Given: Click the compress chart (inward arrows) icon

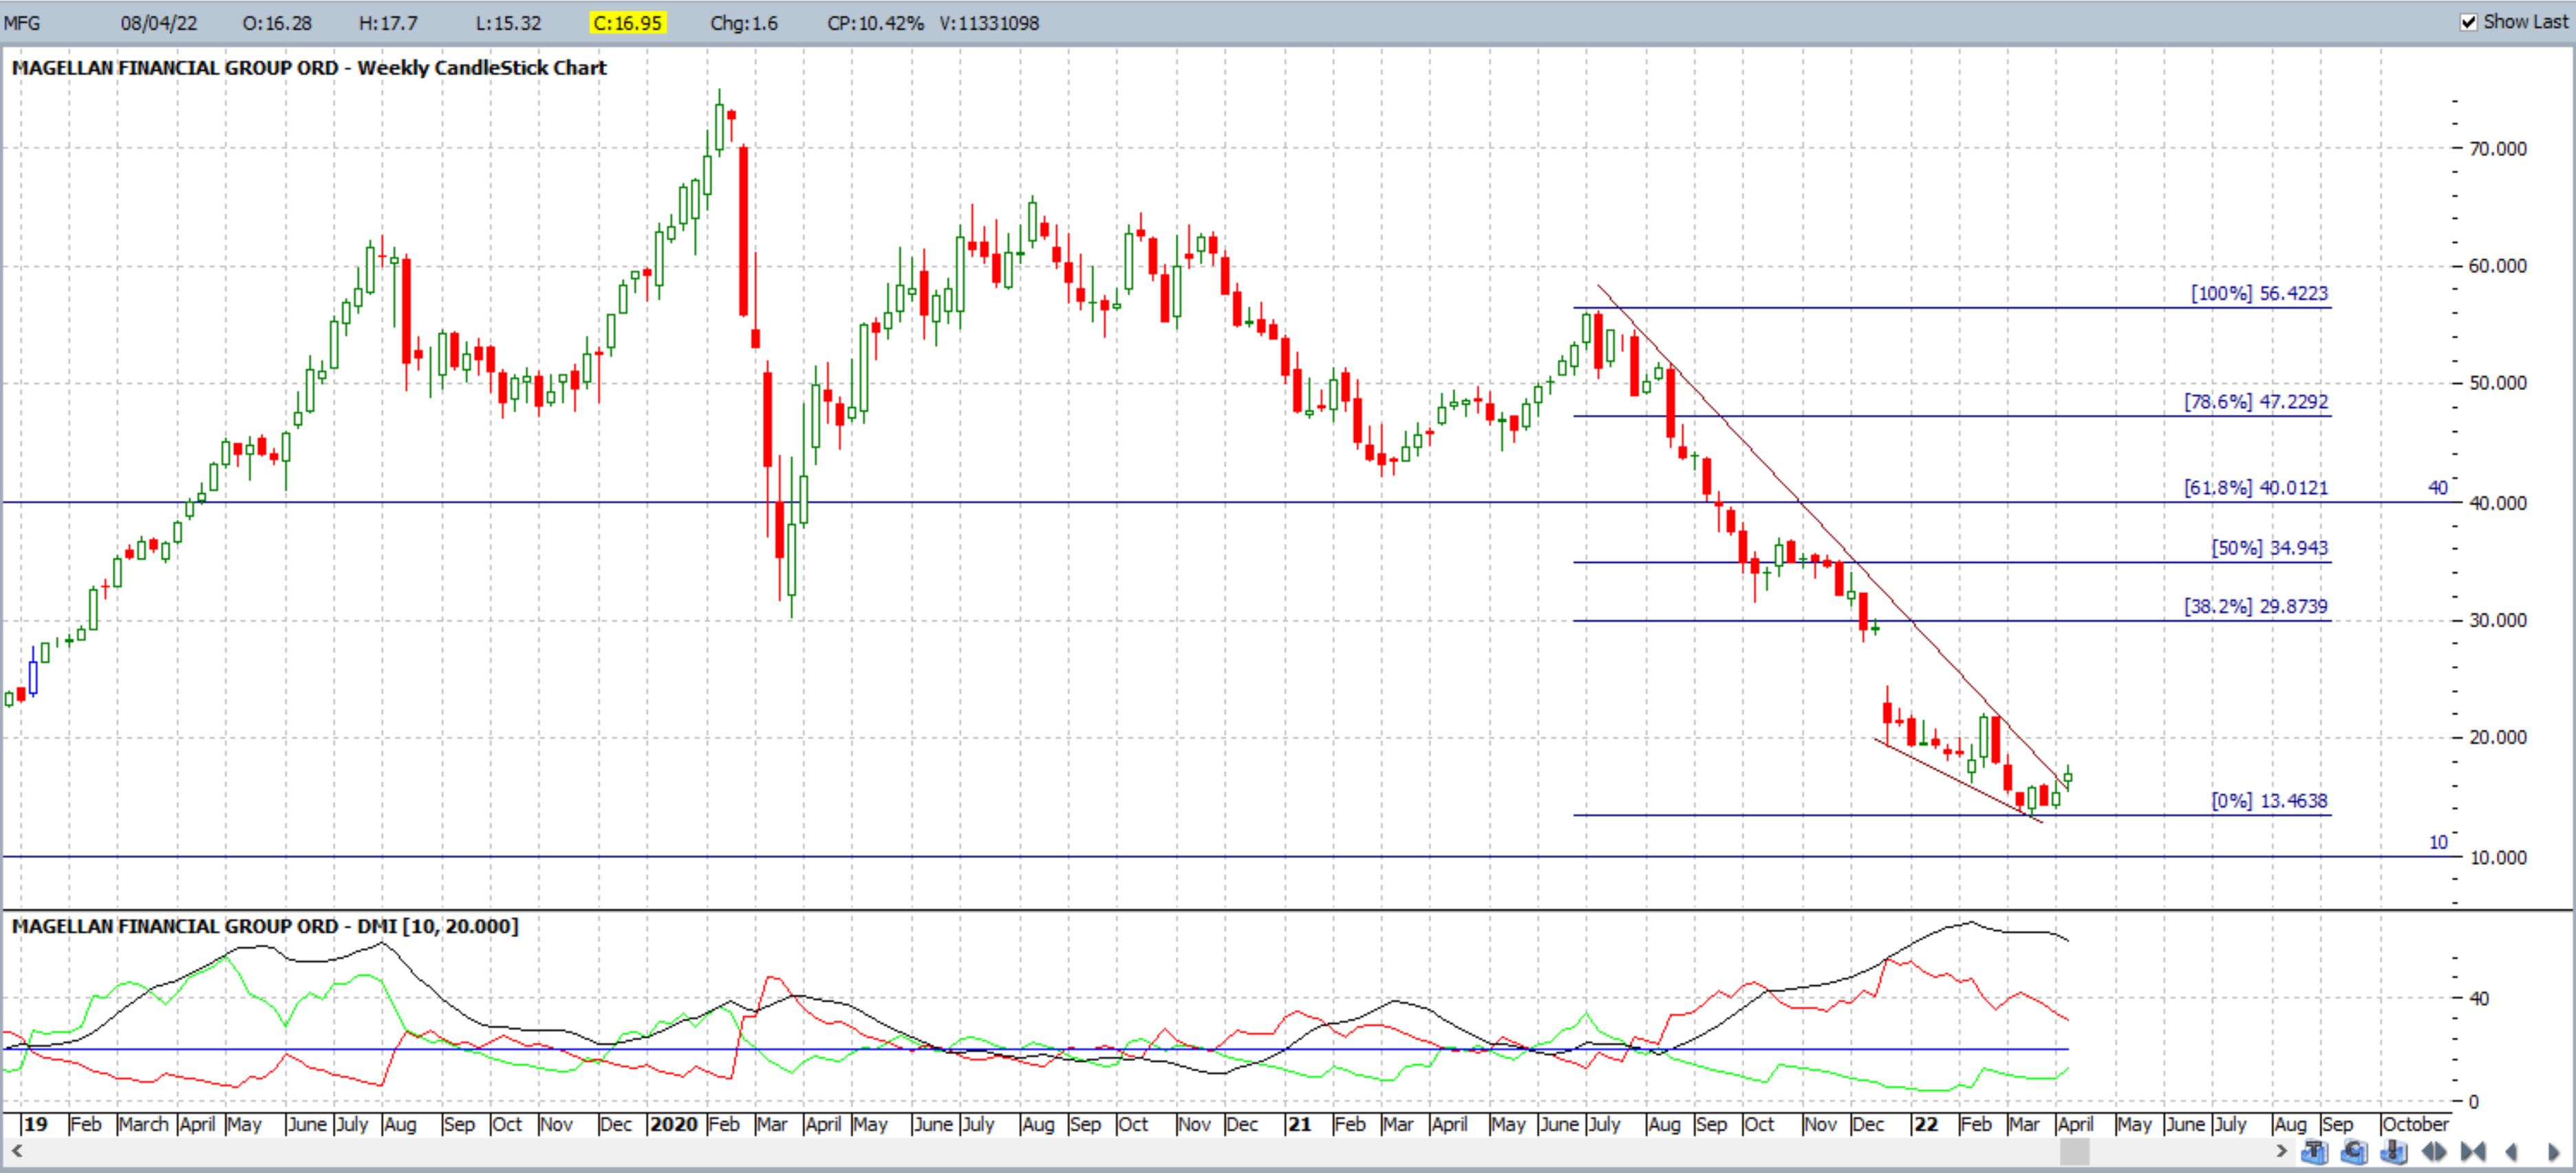Looking at the screenshot, I should click(x=2473, y=1152).
